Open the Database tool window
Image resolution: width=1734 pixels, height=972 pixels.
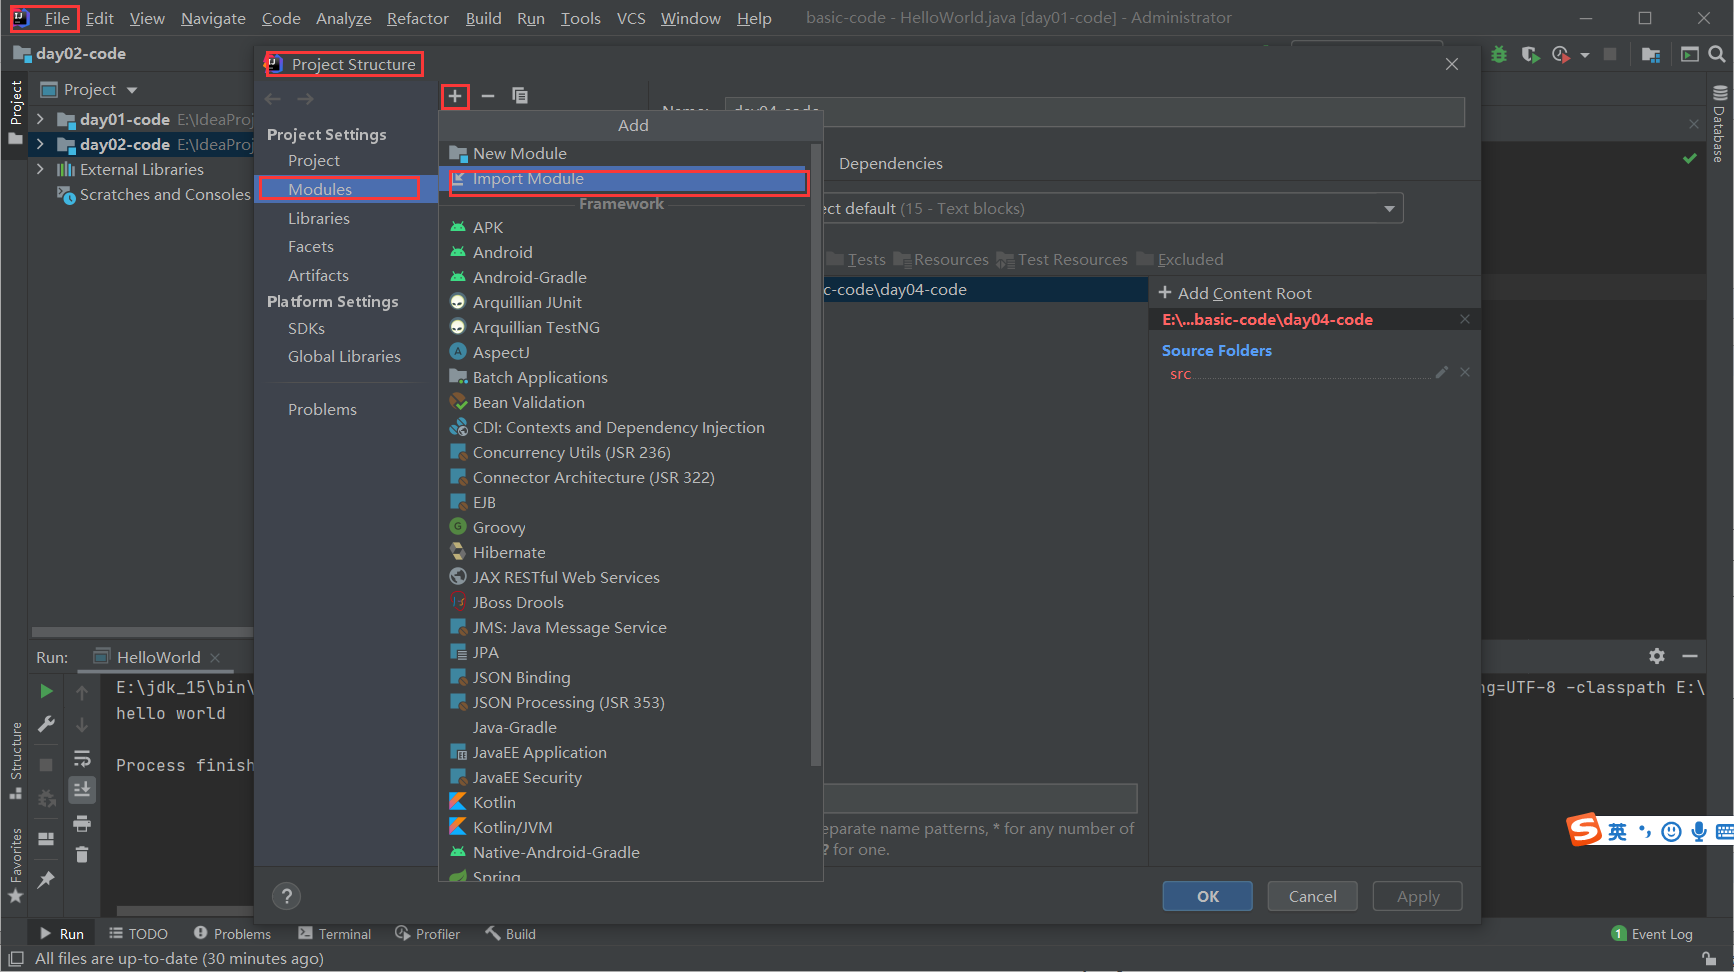click(1719, 125)
